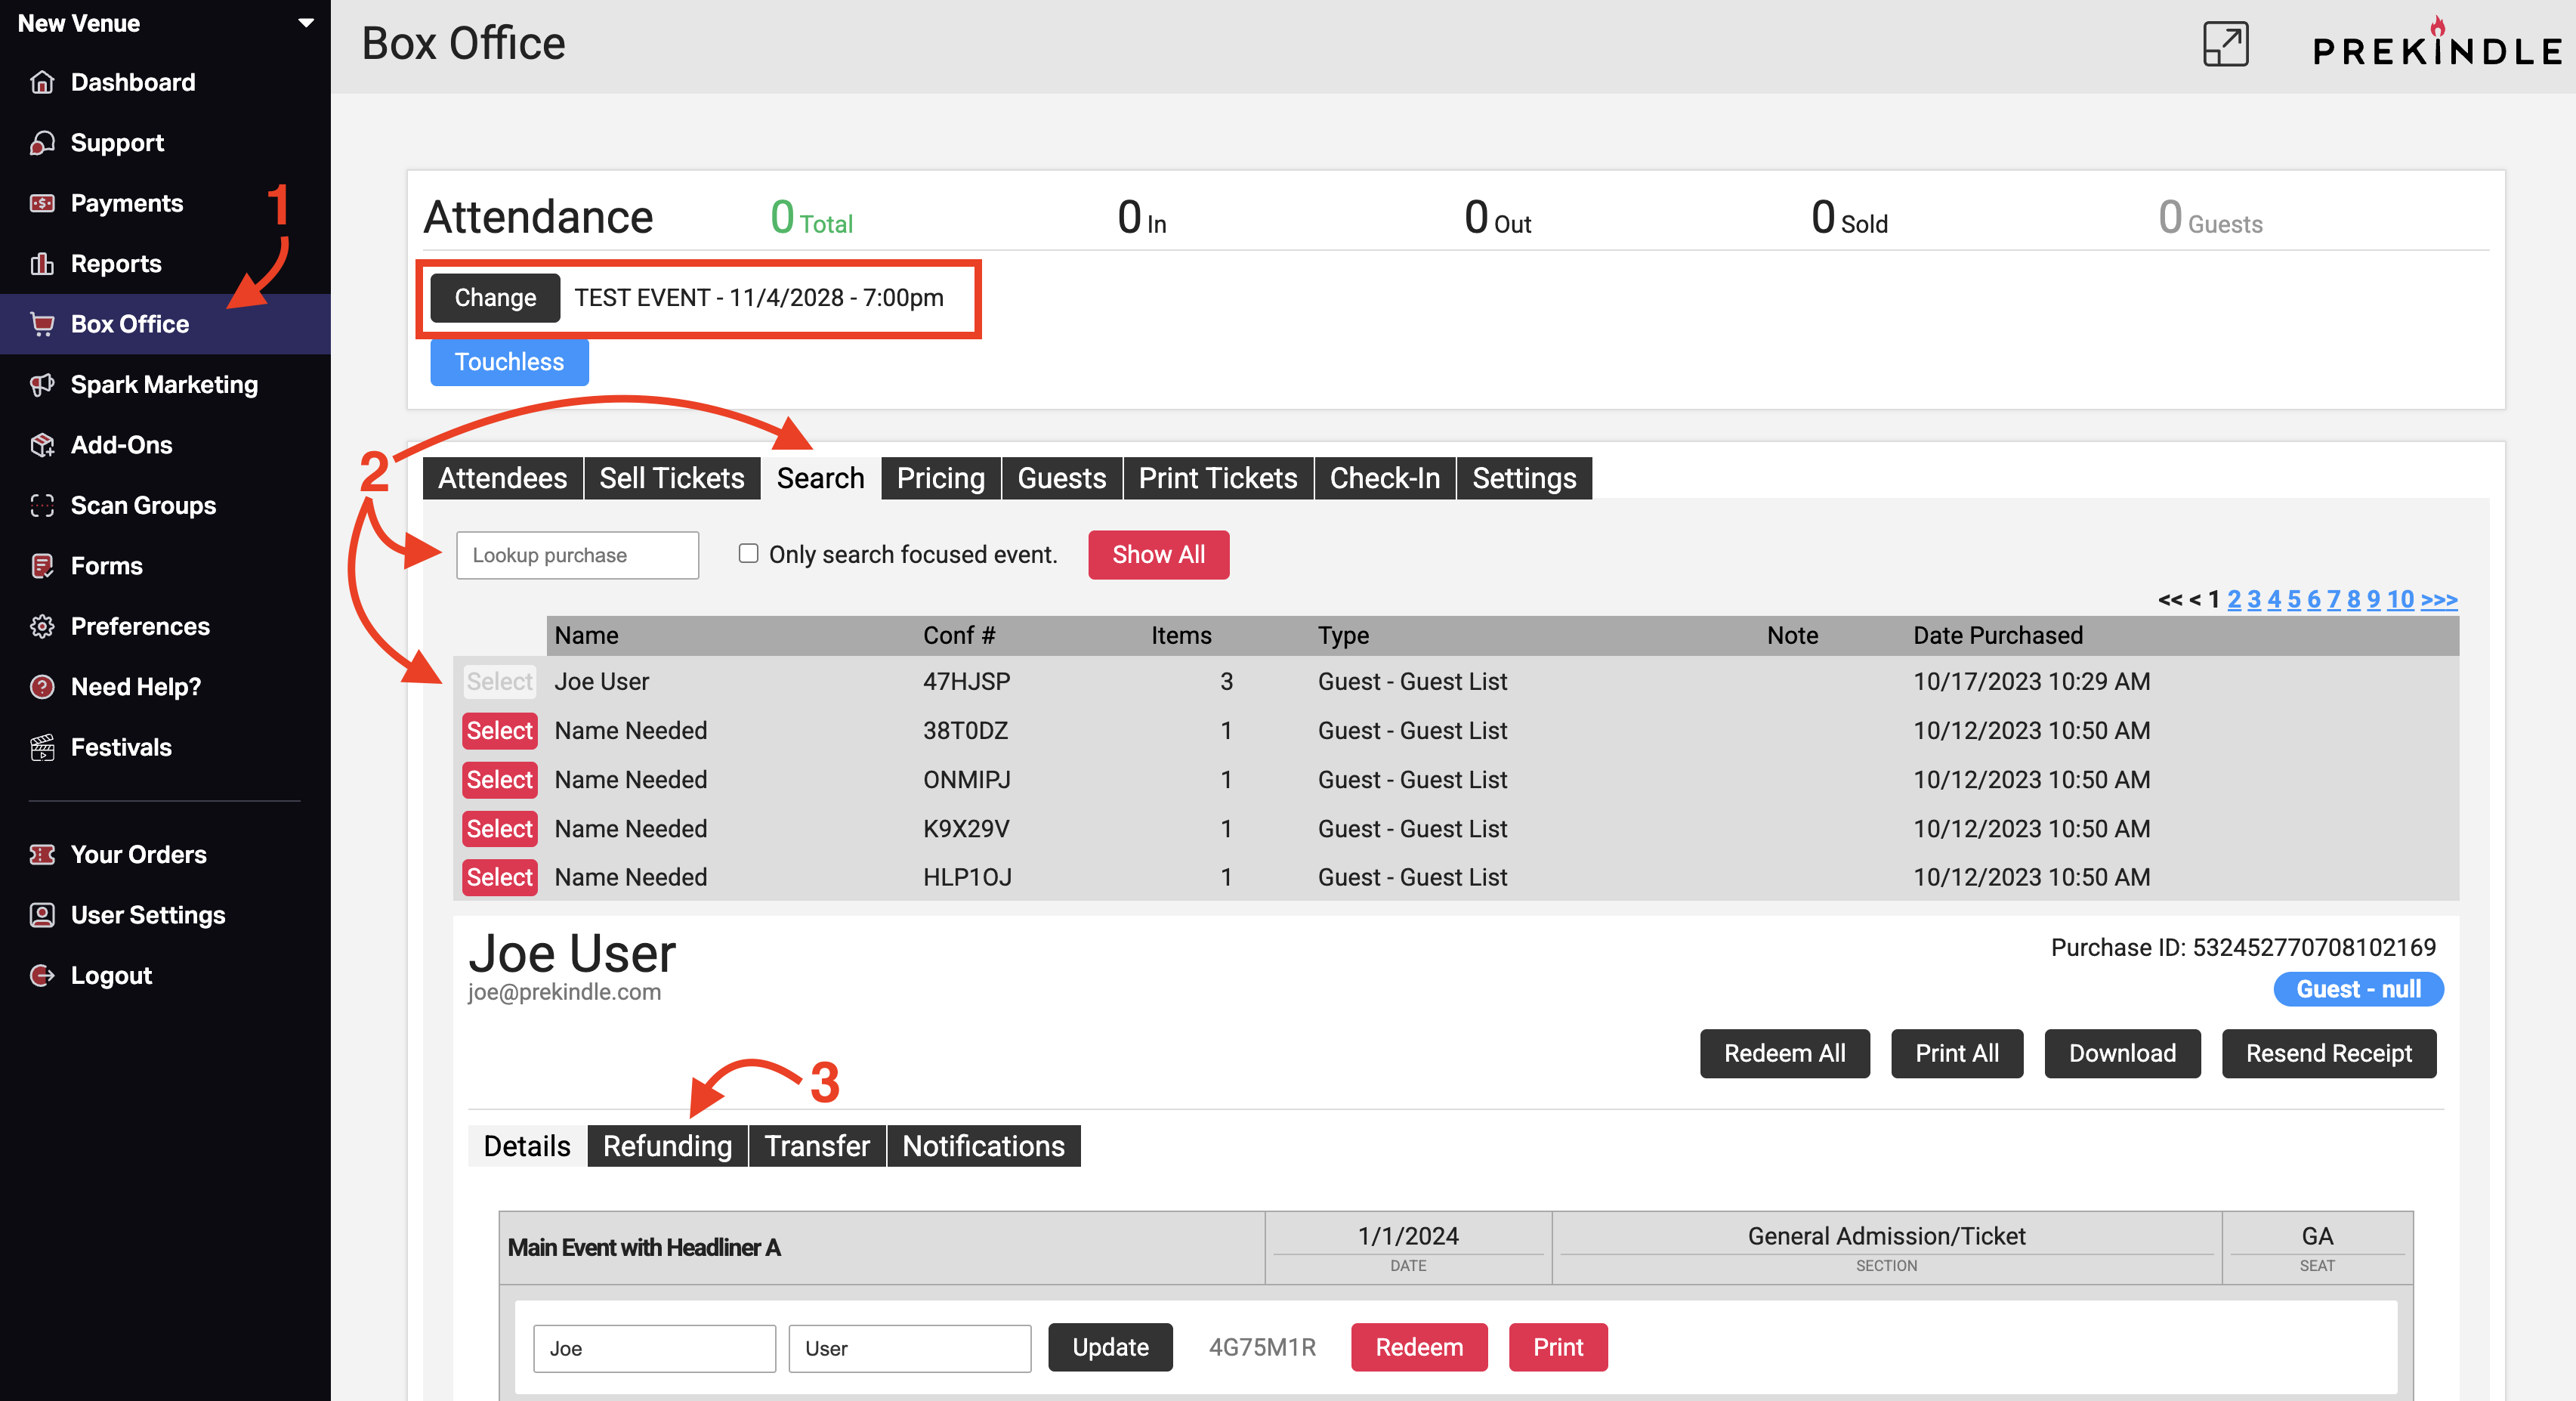Enable Only search focused event checkbox
Viewport: 2576px width, 1401px height.
coord(748,553)
